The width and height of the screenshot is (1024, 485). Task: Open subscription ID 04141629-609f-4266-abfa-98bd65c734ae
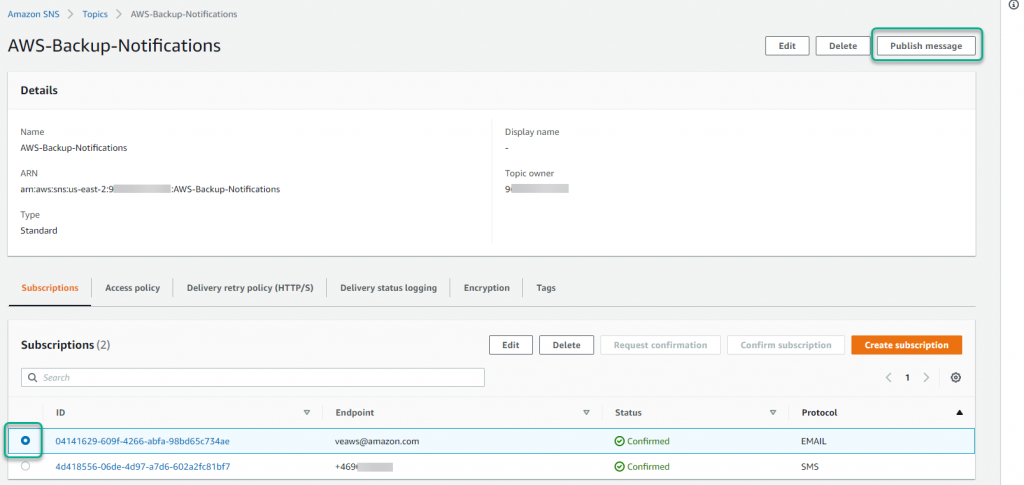coord(142,441)
